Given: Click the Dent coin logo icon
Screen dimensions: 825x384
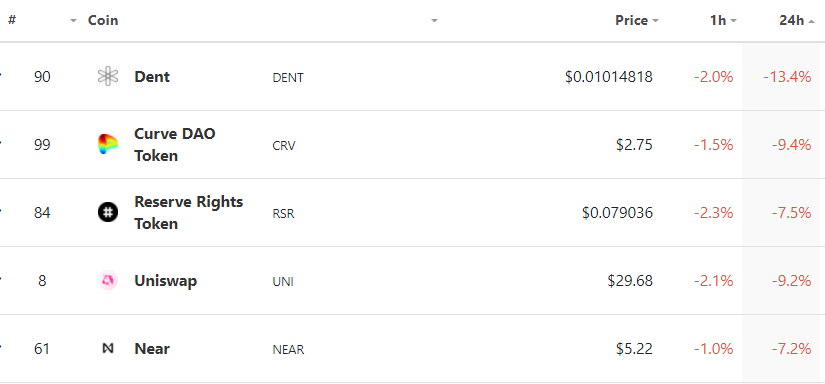Looking at the screenshot, I should 108,77.
